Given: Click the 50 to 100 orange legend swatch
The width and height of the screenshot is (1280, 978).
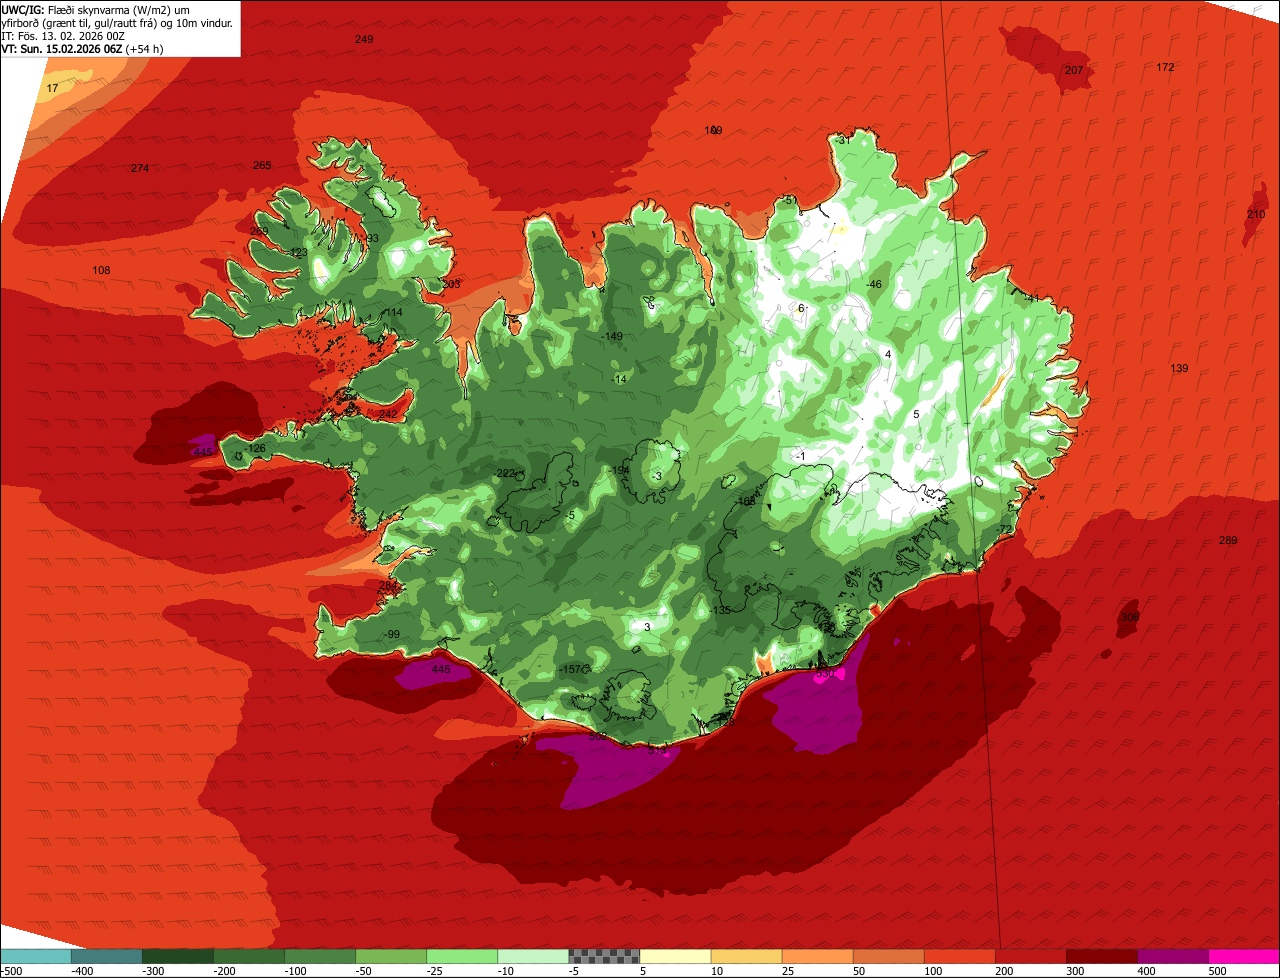Looking at the screenshot, I should 889,956.
